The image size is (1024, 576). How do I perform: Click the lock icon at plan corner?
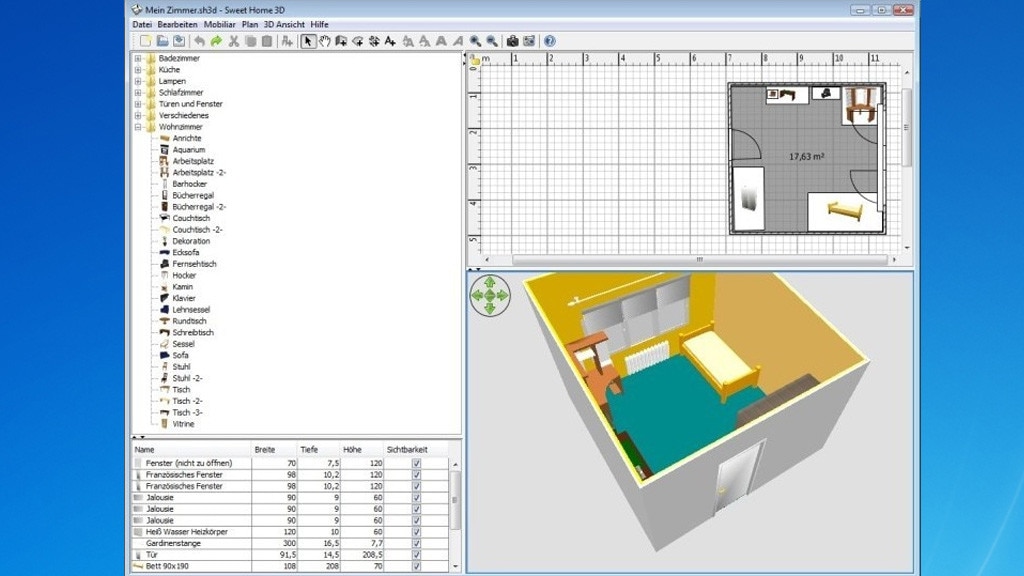pos(475,61)
